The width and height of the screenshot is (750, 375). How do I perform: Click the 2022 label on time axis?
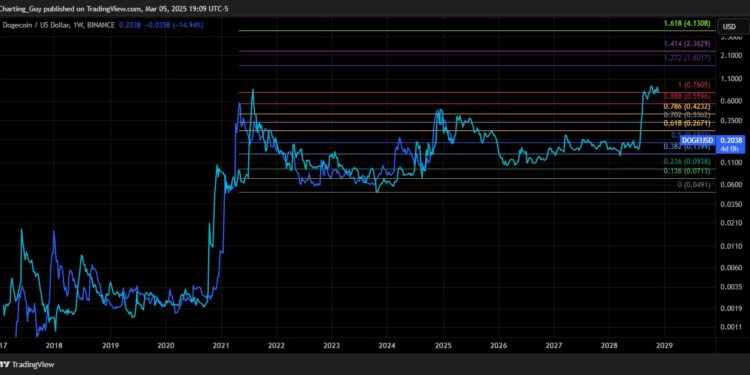click(276, 345)
